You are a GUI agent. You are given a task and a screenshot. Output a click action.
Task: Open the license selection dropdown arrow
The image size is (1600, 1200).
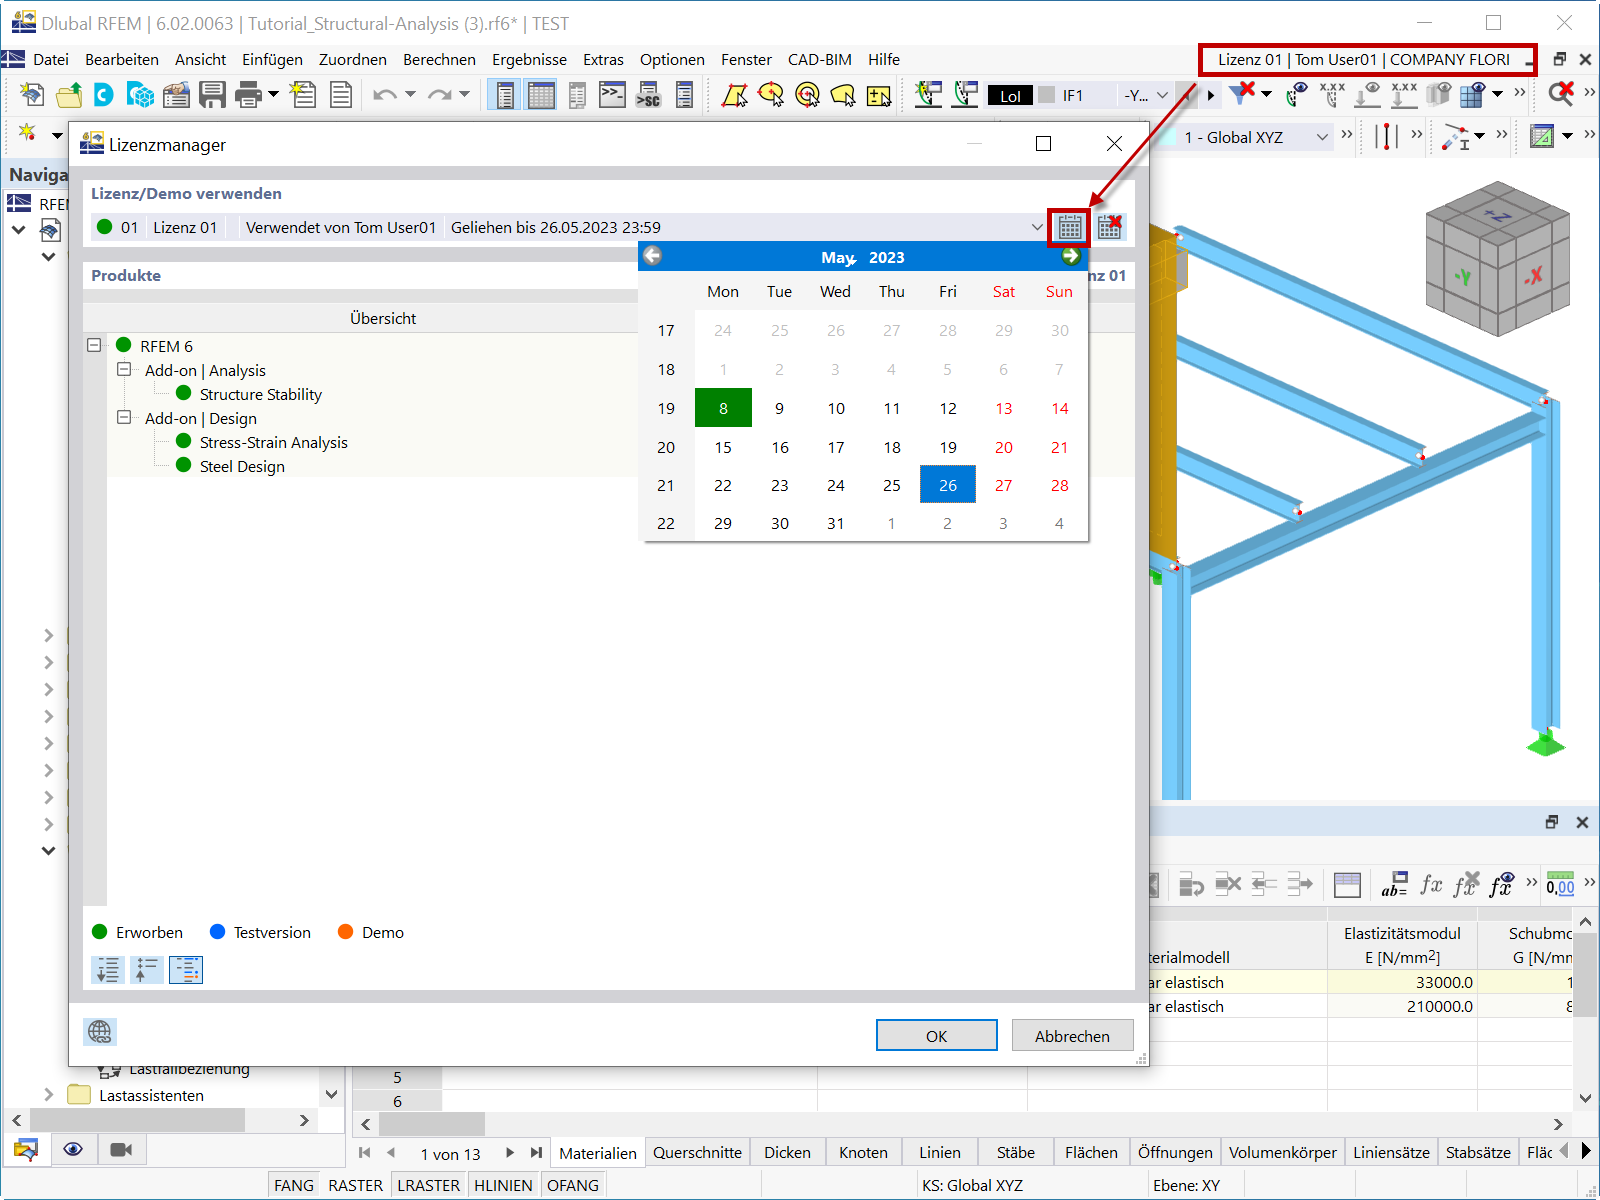[1037, 227]
